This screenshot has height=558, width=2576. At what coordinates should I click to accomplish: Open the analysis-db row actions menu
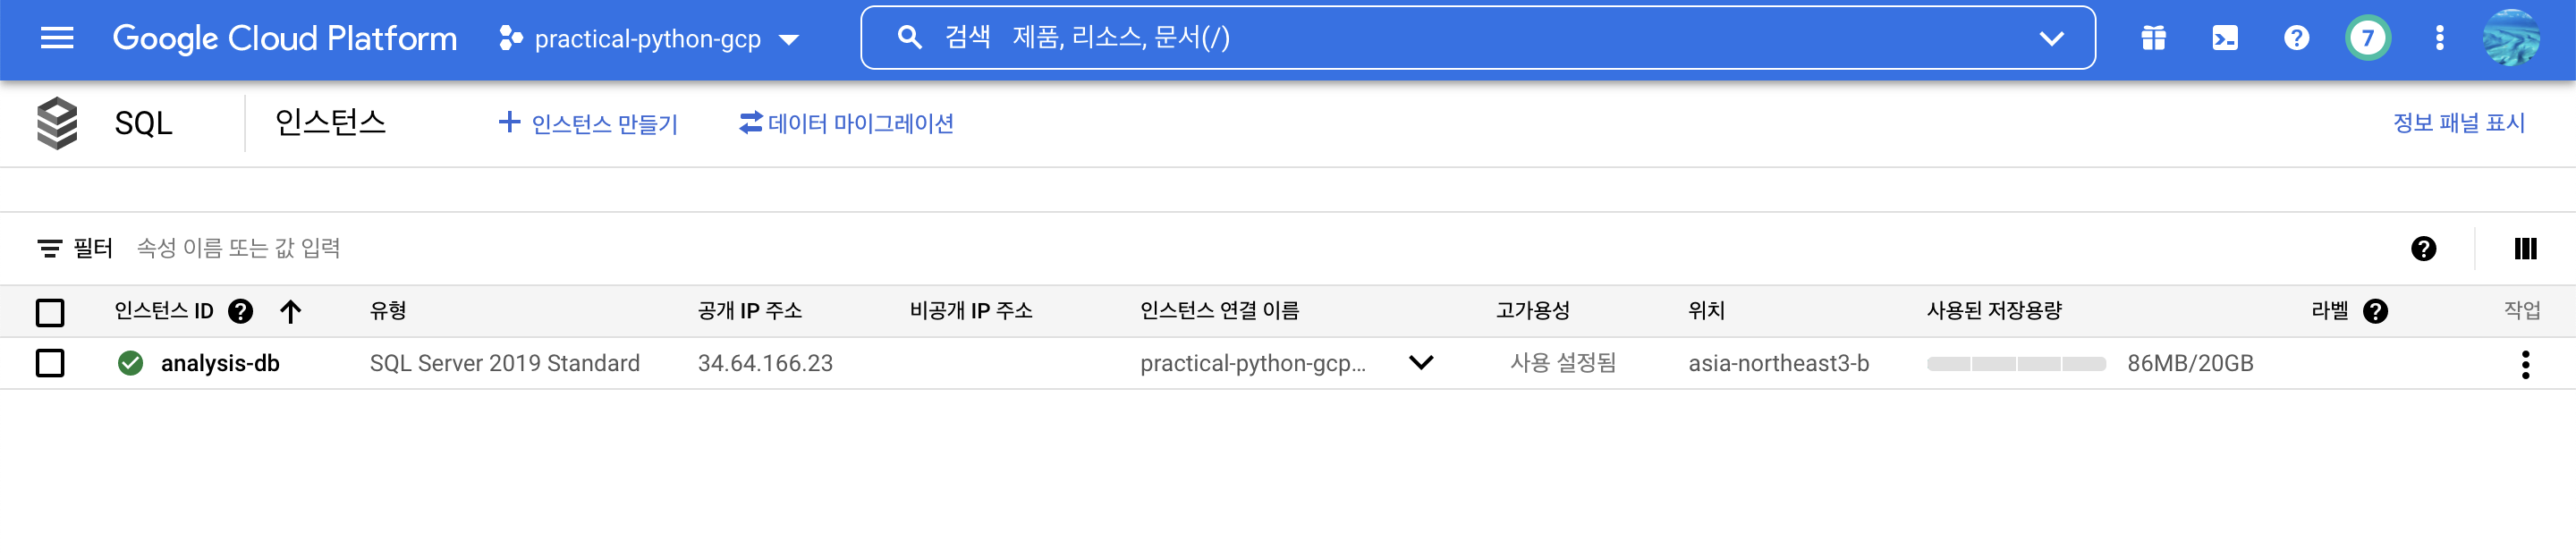[x=2525, y=364]
